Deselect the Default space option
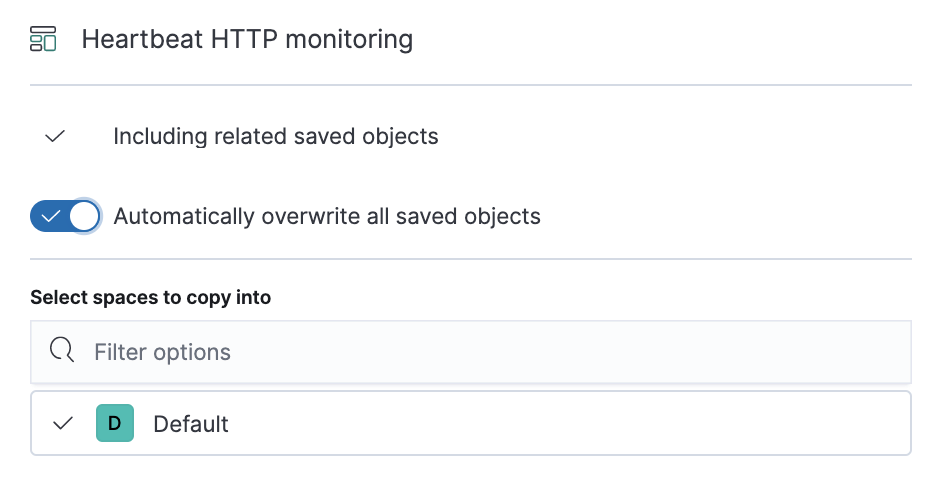 click(x=471, y=423)
